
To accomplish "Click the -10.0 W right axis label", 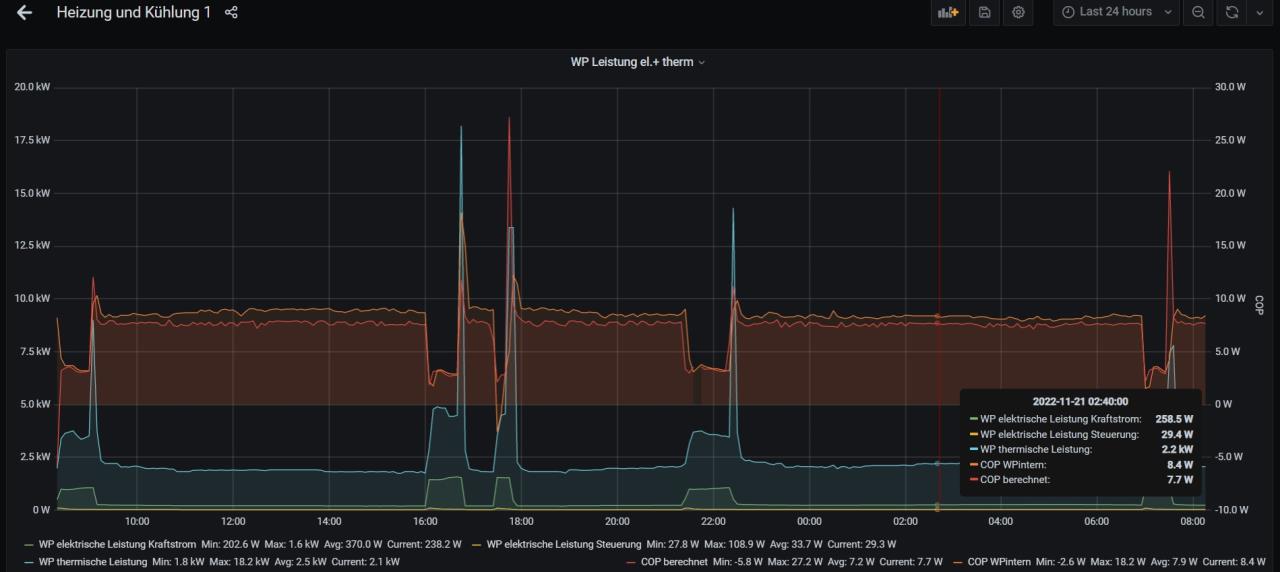I will [1229, 510].
